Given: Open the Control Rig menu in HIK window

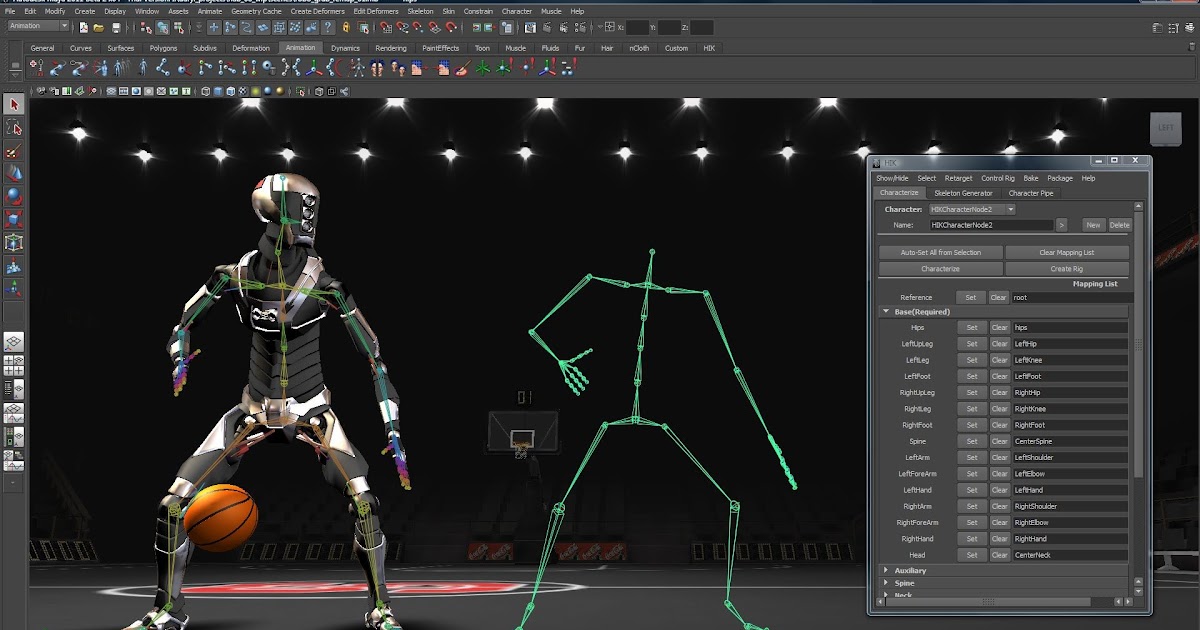Looking at the screenshot, I should tap(998, 178).
